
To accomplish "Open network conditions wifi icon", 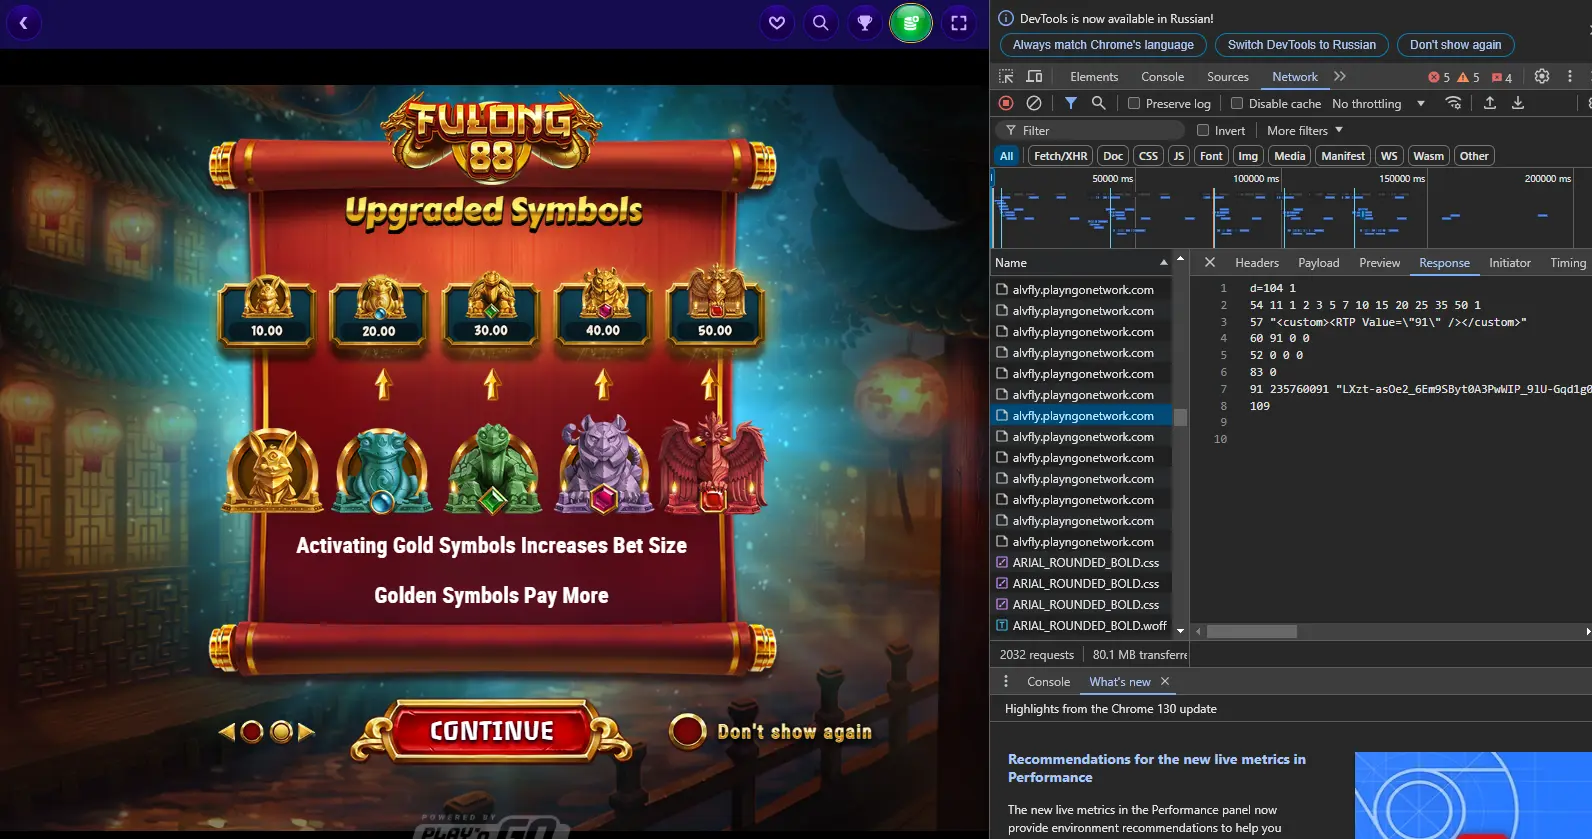I will point(1454,103).
